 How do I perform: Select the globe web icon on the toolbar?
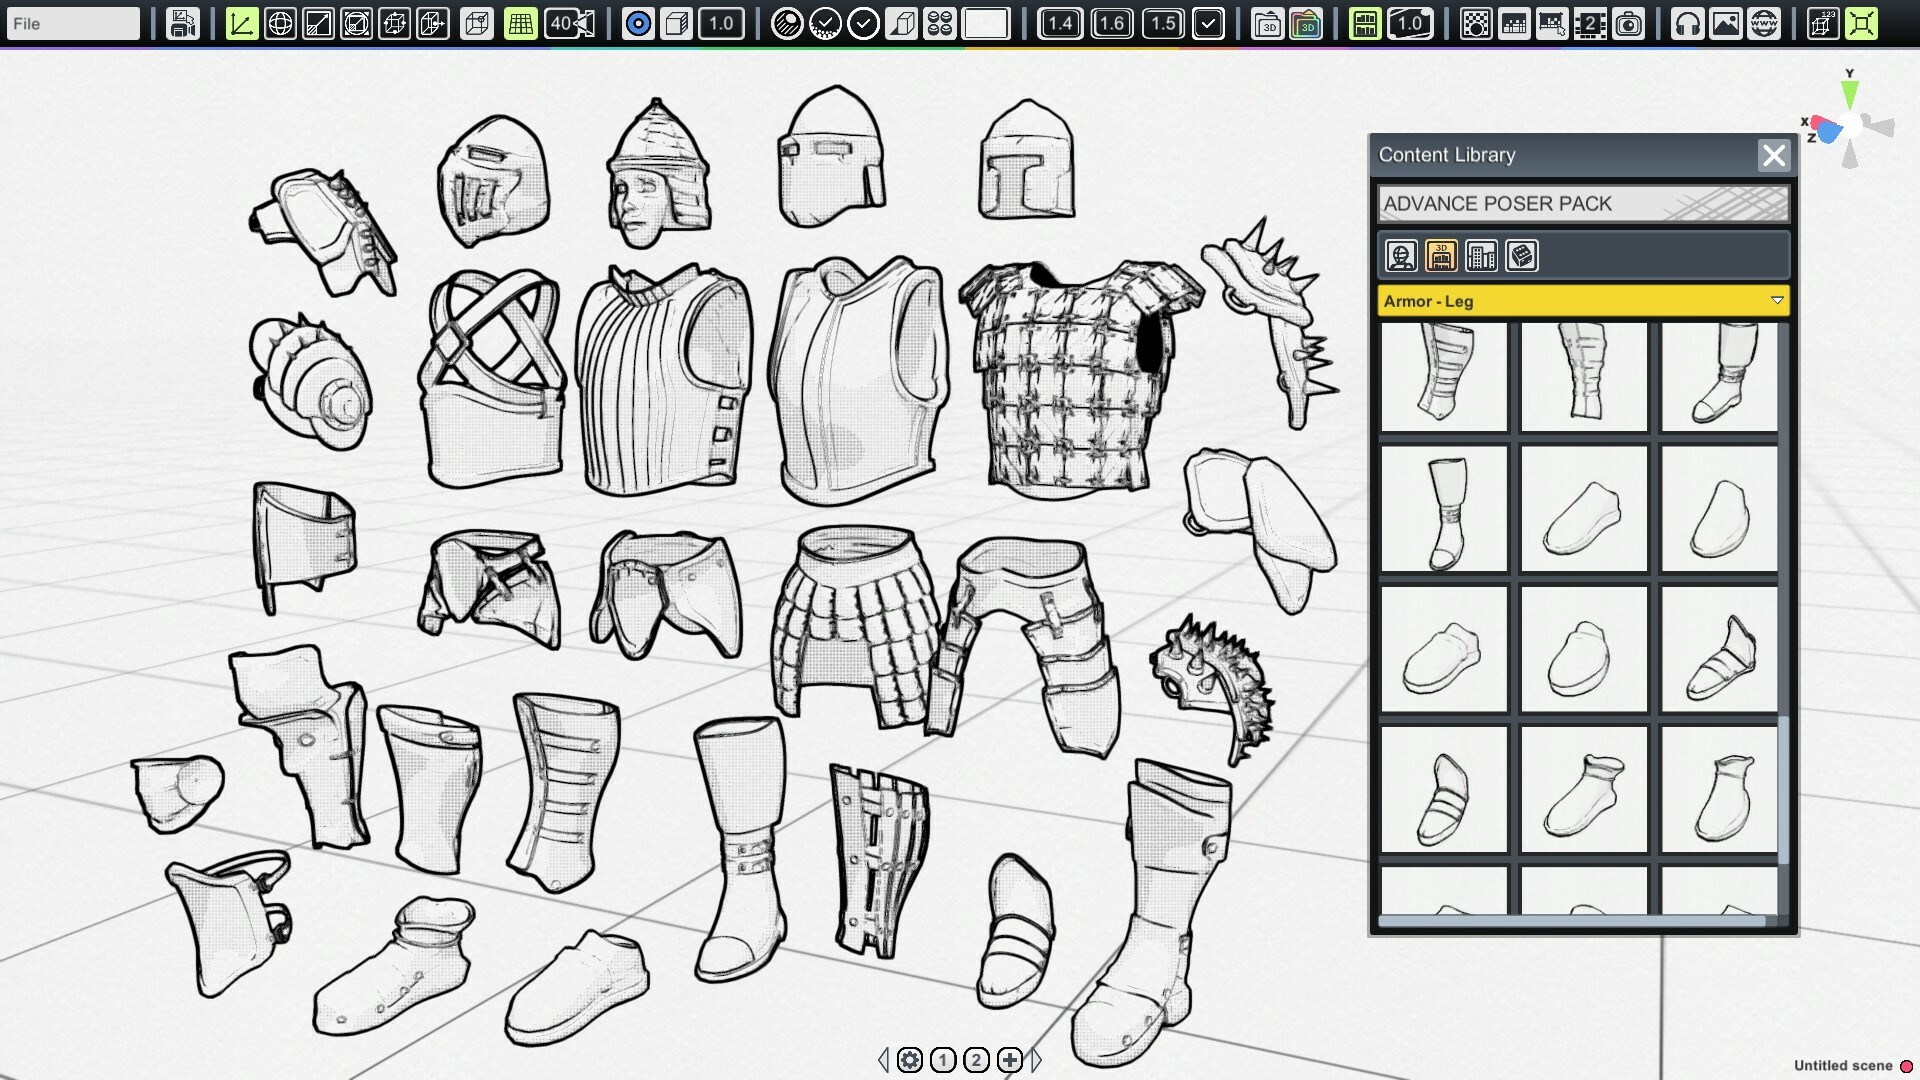[x=1765, y=23]
